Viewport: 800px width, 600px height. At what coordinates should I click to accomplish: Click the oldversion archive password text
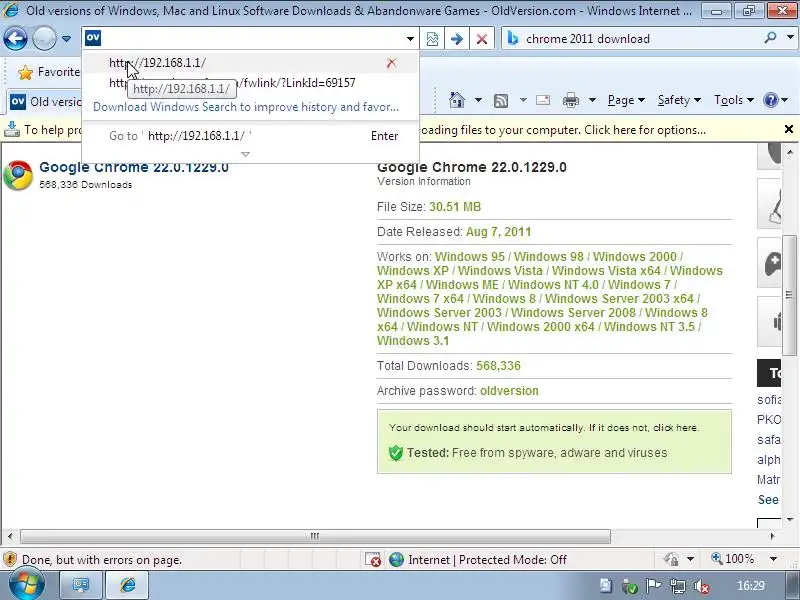pos(509,391)
